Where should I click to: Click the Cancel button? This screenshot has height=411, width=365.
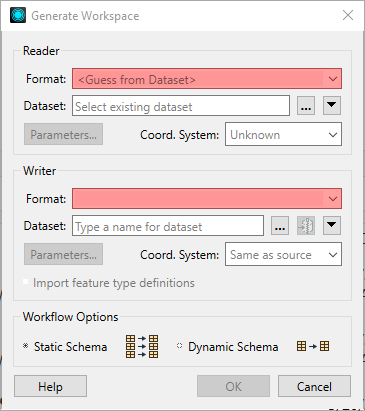pos(314,386)
